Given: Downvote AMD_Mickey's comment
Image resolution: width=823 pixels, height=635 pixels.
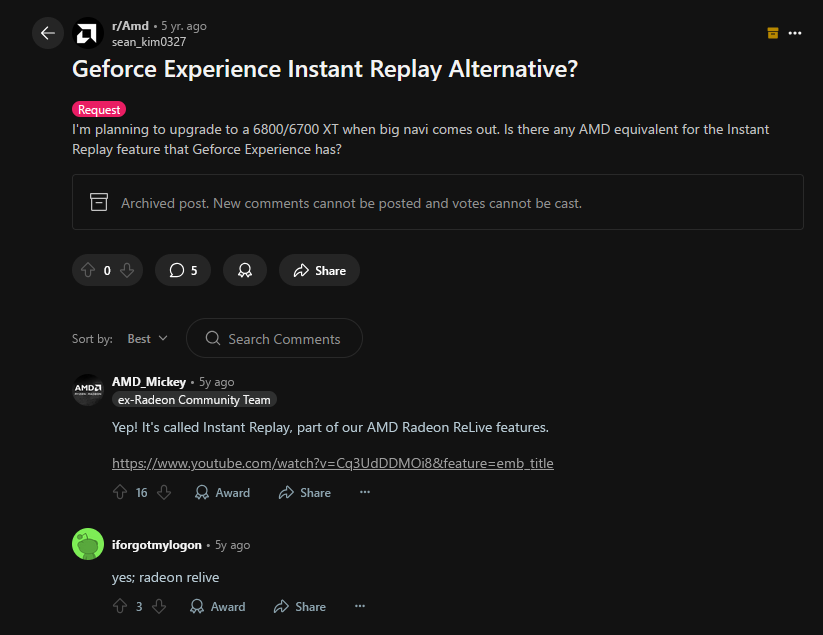Looking at the screenshot, I should click(164, 492).
